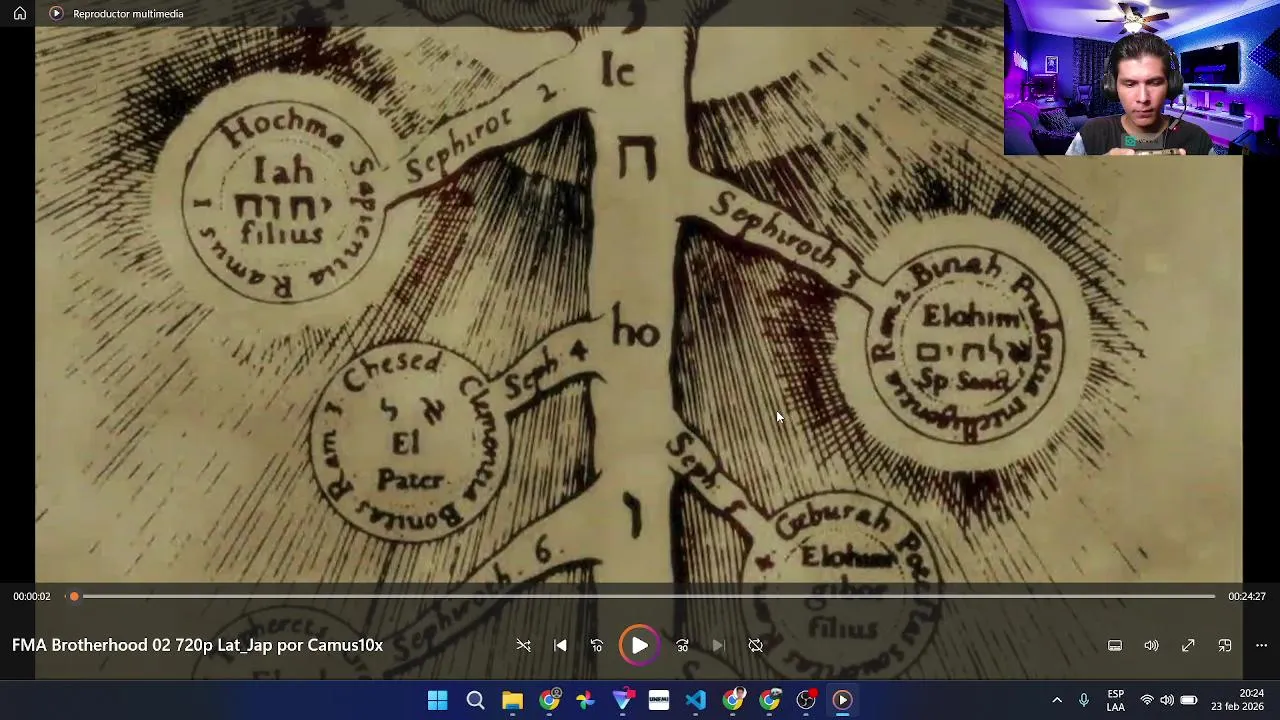Open the purple triangle app on taskbar
The image size is (1280, 720).
pos(622,700)
